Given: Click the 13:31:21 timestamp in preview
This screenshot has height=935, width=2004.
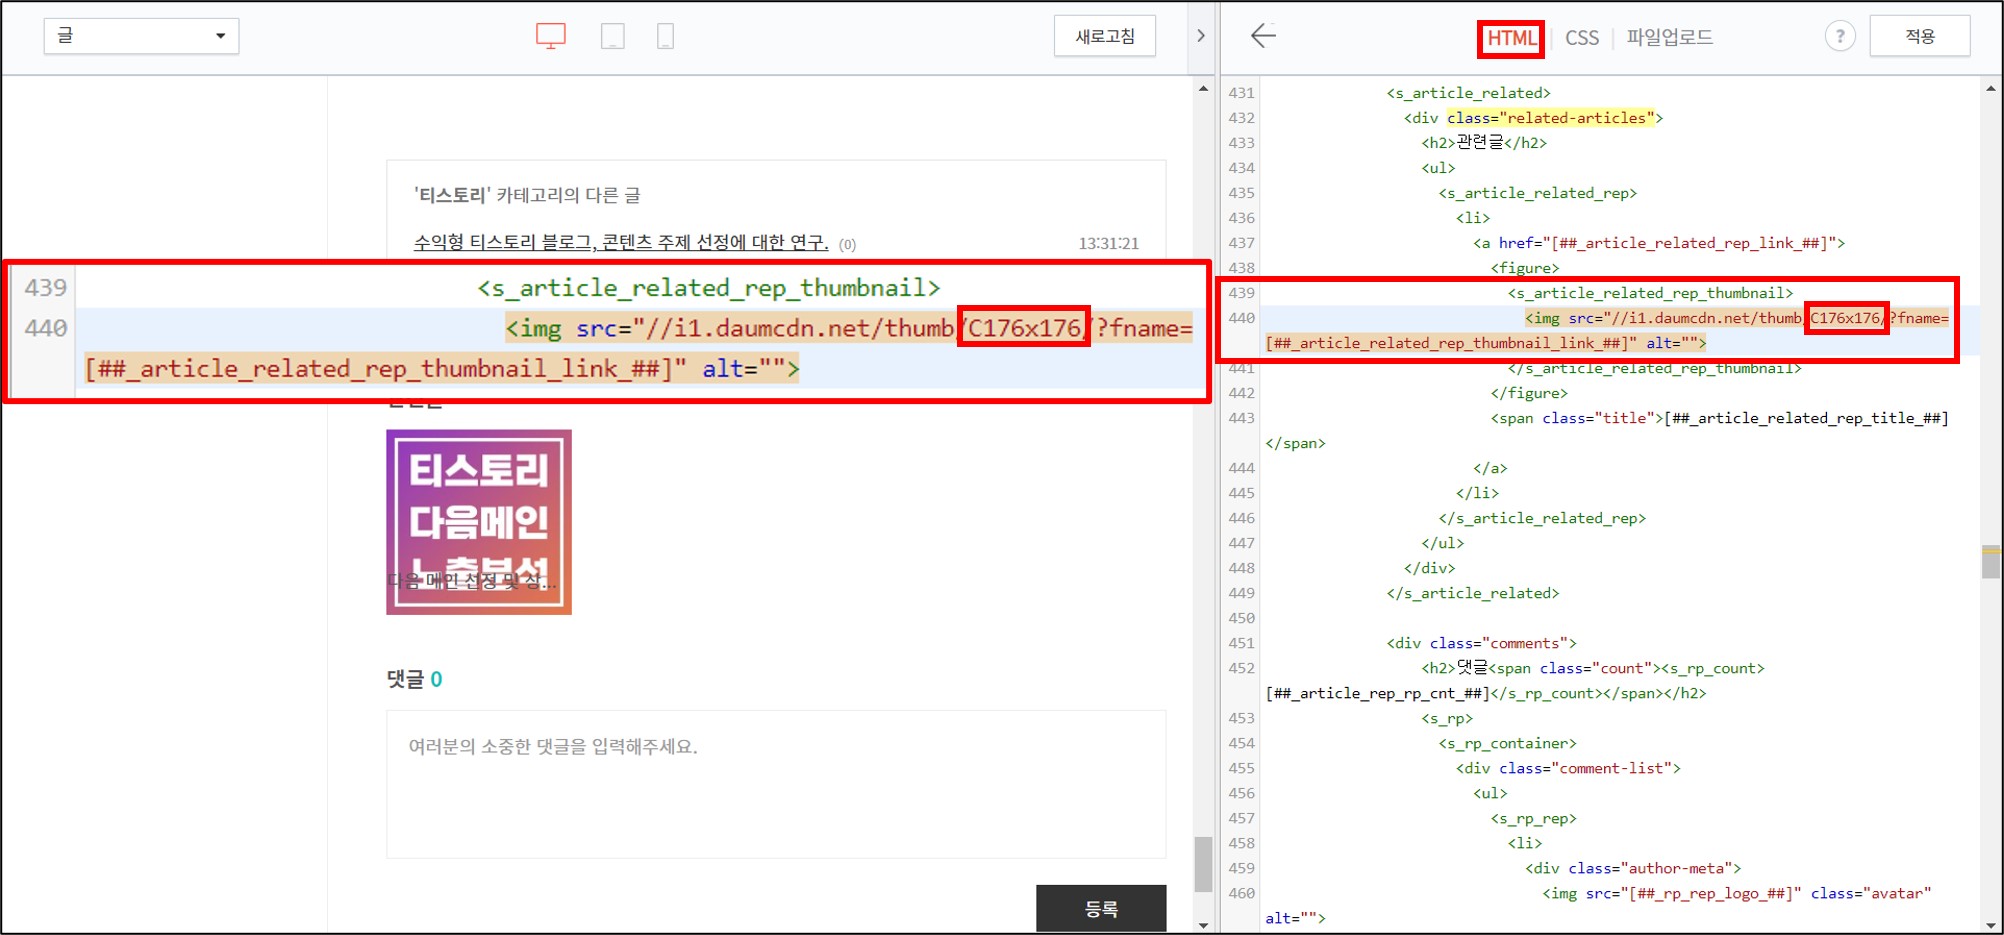Looking at the screenshot, I should (1108, 243).
